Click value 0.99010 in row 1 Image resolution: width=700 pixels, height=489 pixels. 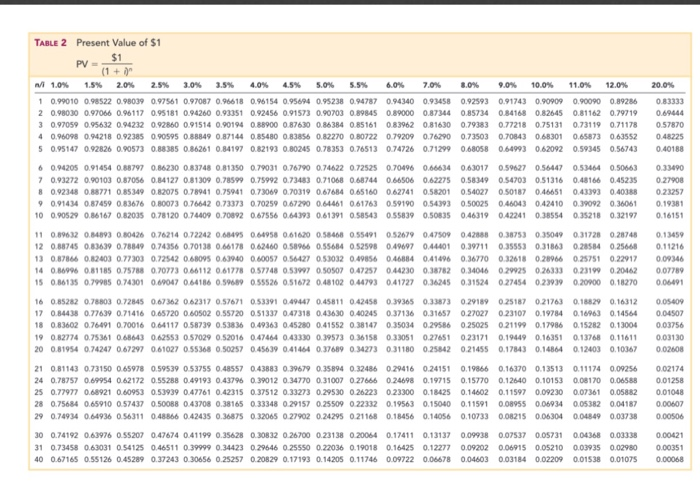click(x=64, y=101)
